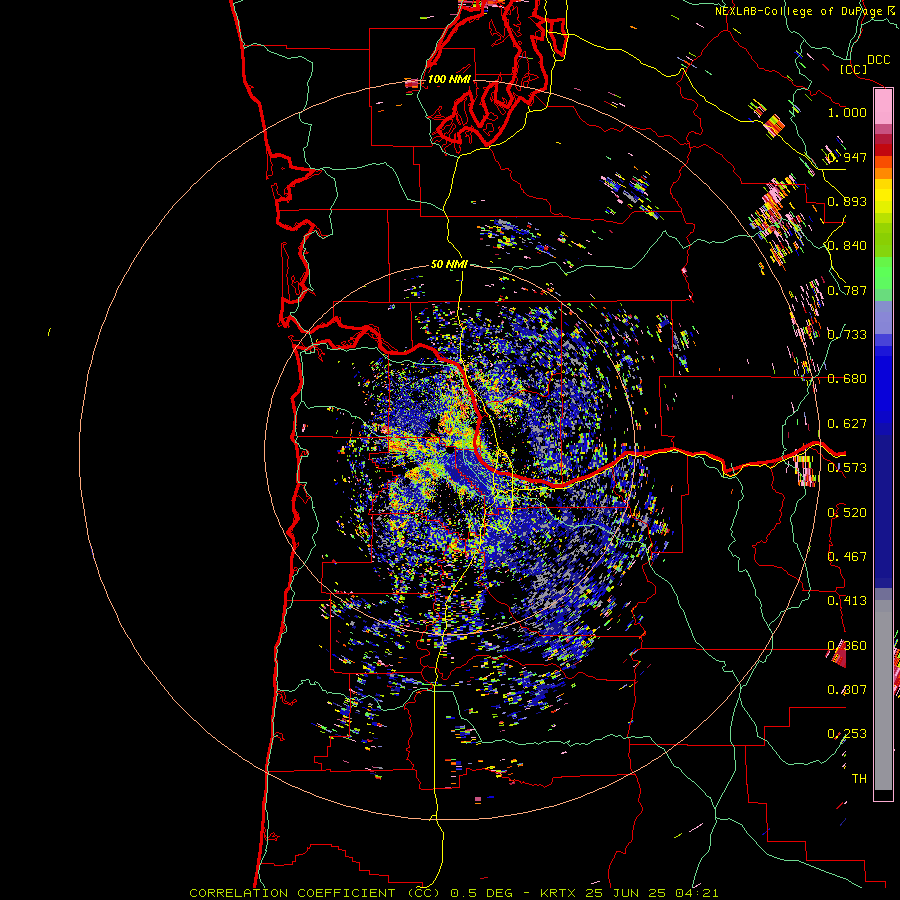The image size is (900, 900).
Task: Click the 0.520 value on the color scale
Action: point(847,512)
